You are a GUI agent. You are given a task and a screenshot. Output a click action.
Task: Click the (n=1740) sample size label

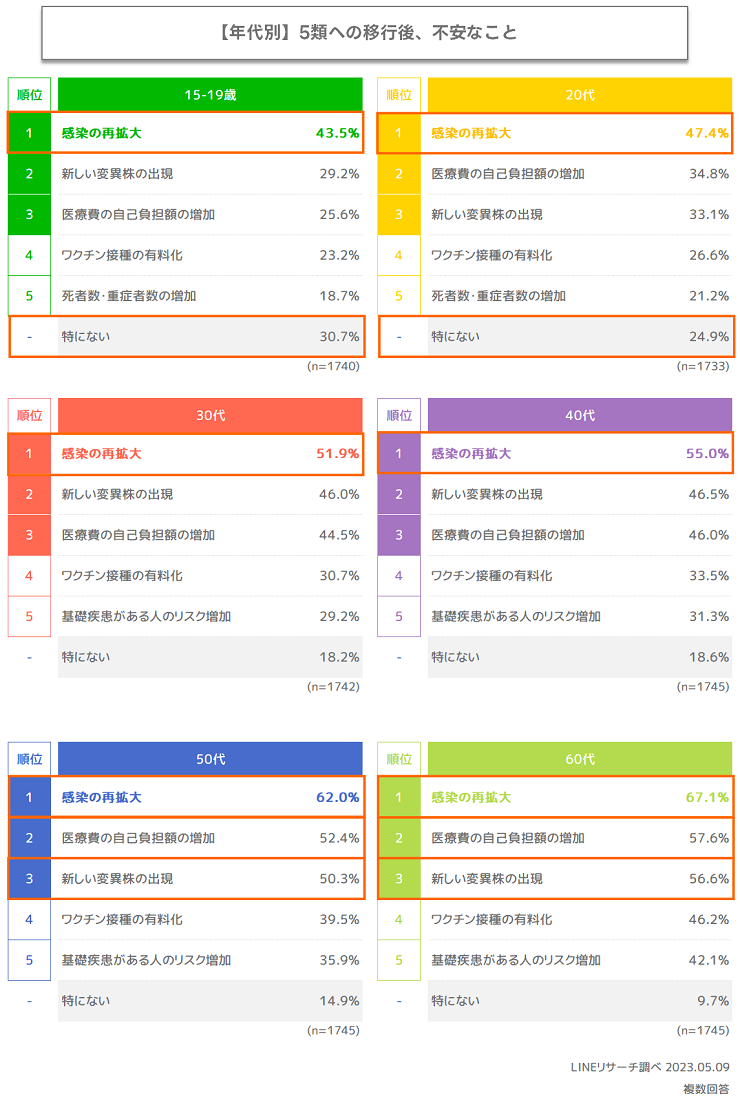pyautogui.click(x=333, y=366)
